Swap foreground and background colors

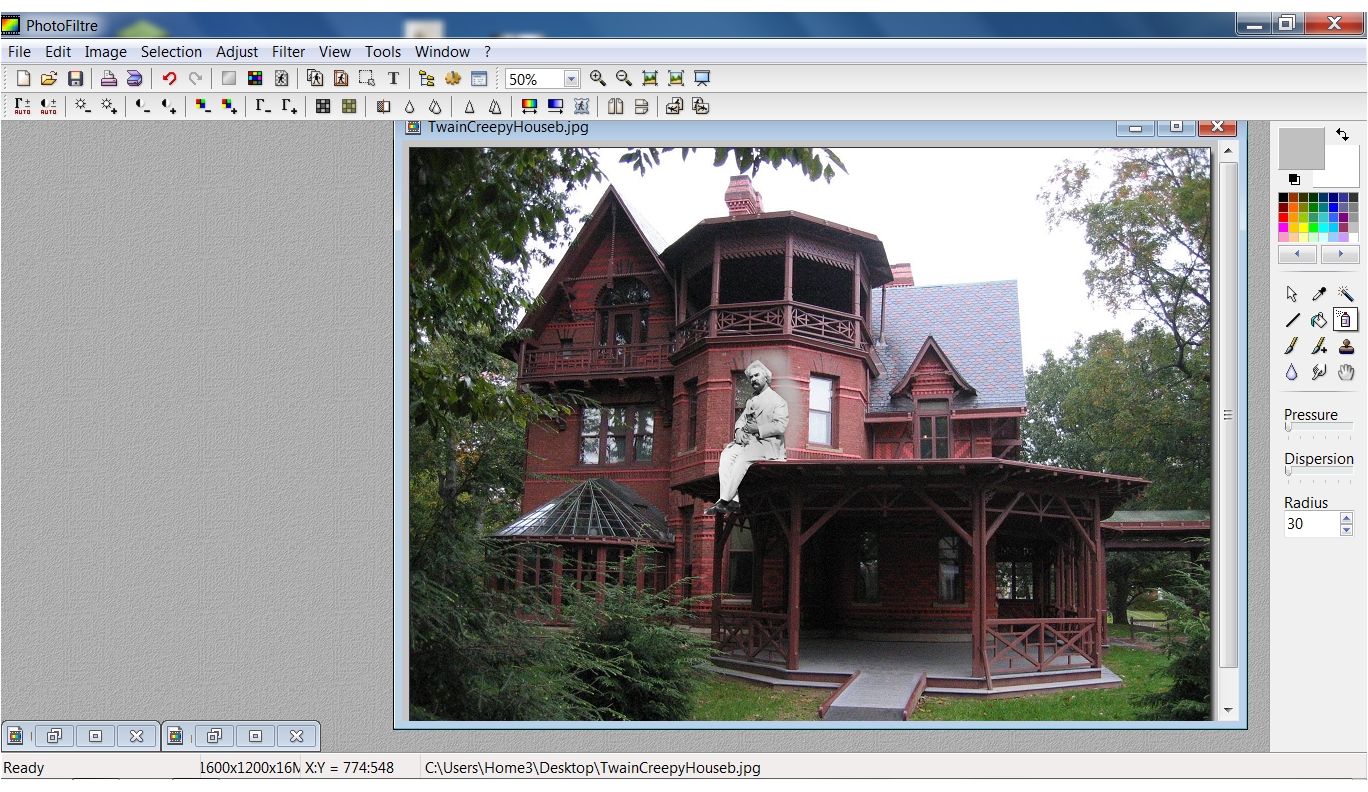[1342, 135]
